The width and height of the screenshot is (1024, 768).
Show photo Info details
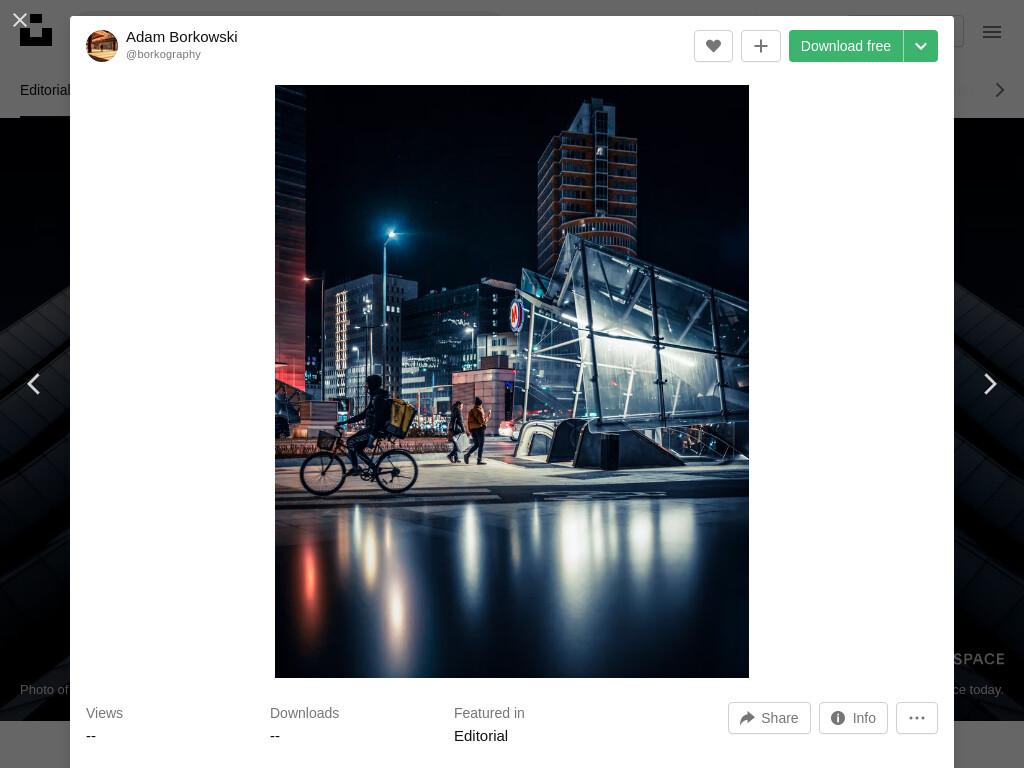(x=853, y=718)
